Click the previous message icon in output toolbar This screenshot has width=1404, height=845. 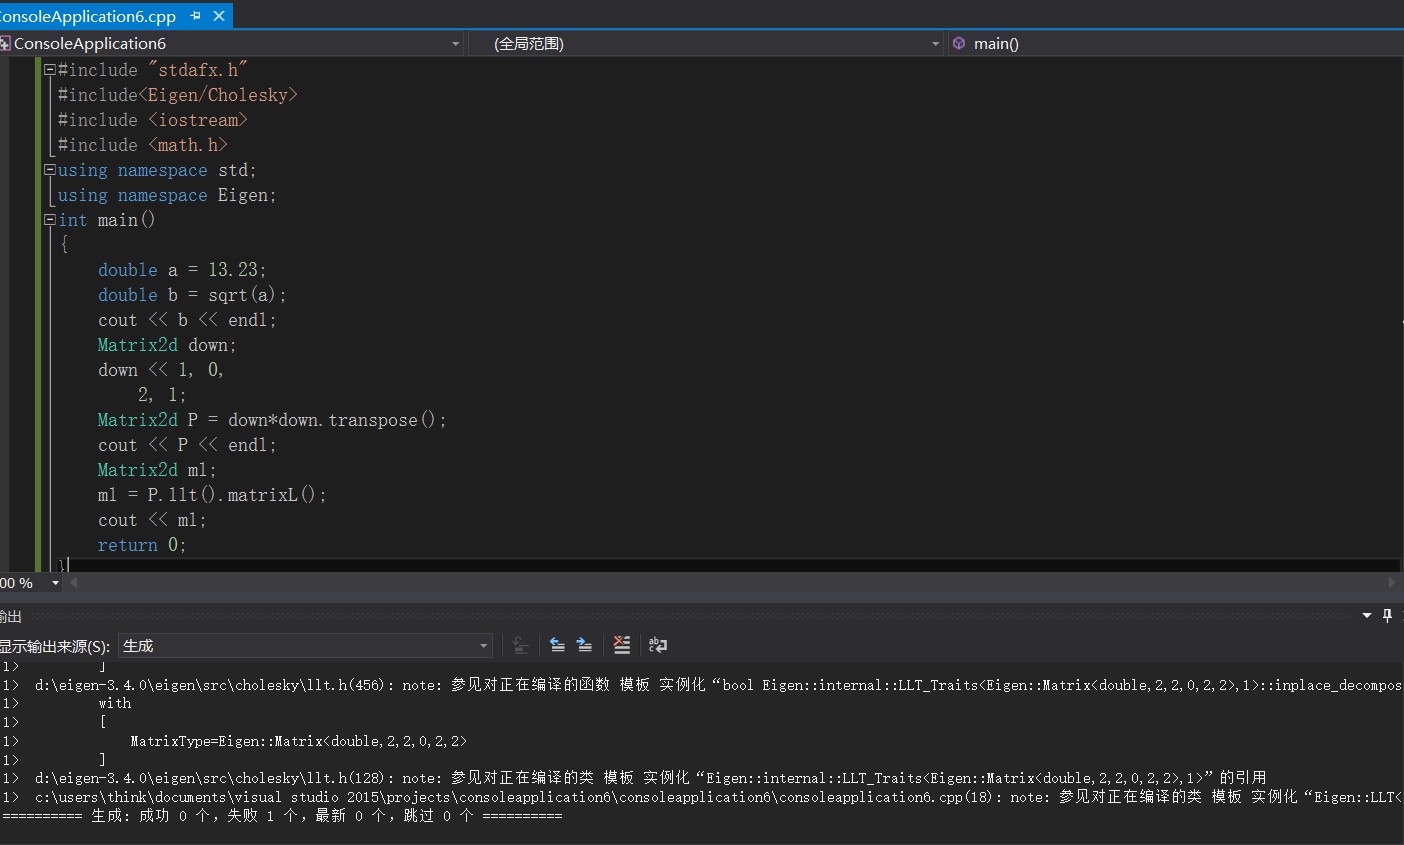(557, 646)
